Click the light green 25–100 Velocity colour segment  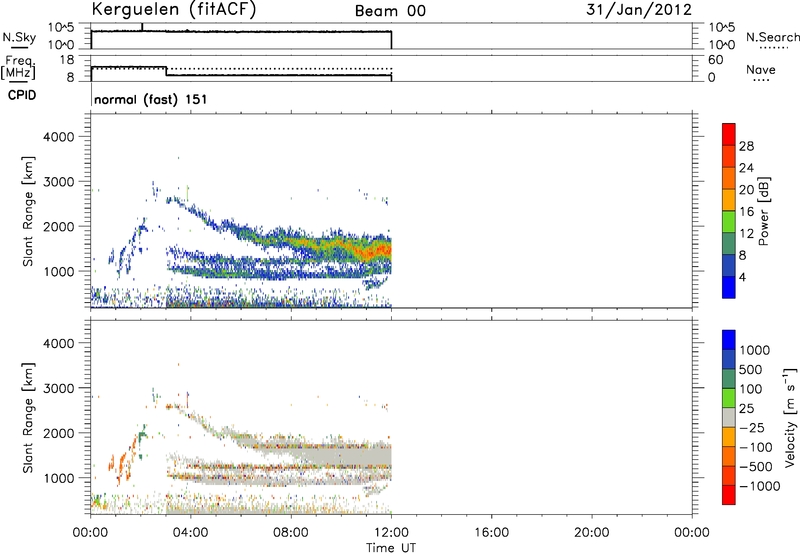pos(729,398)
